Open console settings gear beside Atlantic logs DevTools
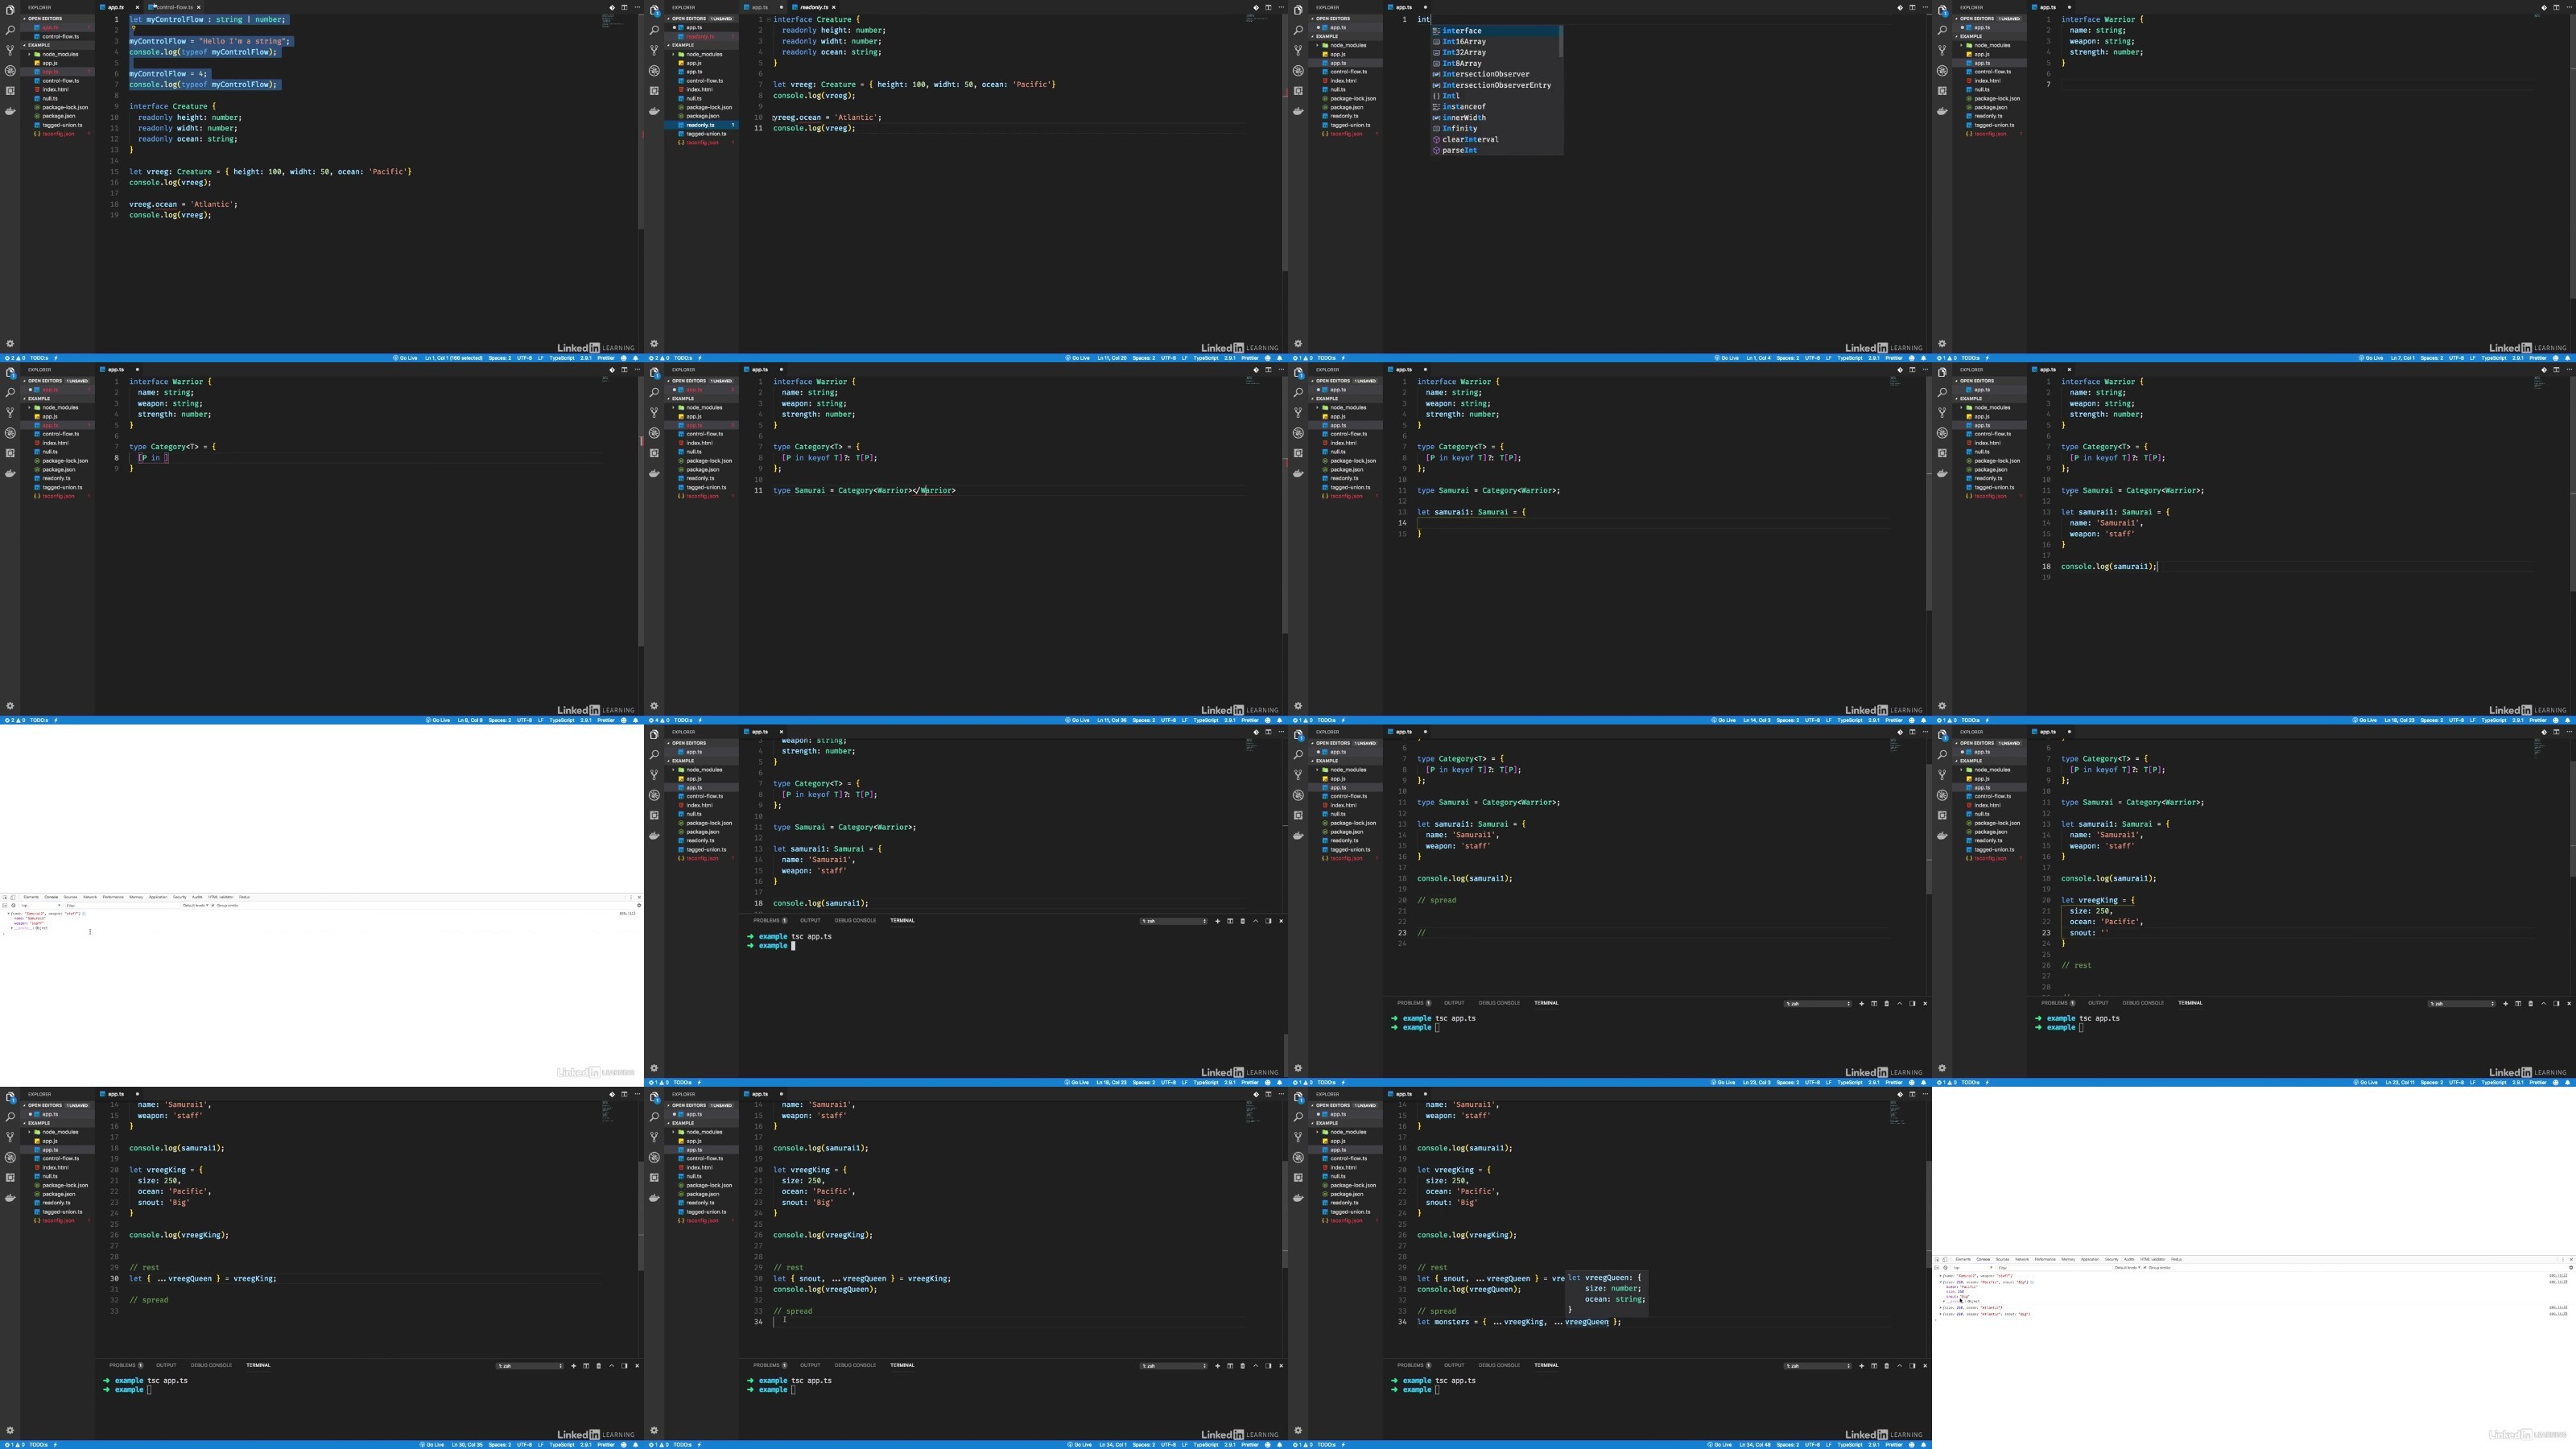The image size is (2576, 1449). tap(2570, 1267)
